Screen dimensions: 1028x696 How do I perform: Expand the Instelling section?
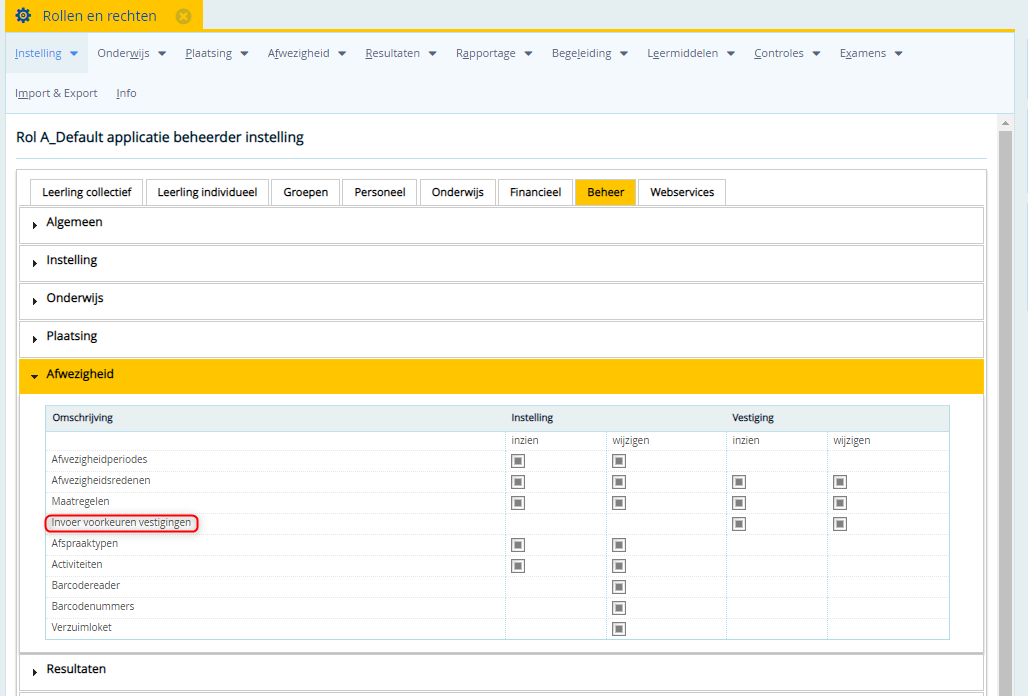502,263
